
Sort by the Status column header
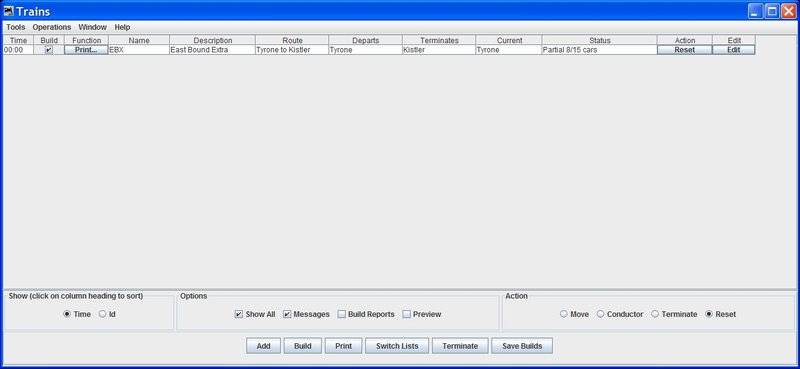coord(599,40)
